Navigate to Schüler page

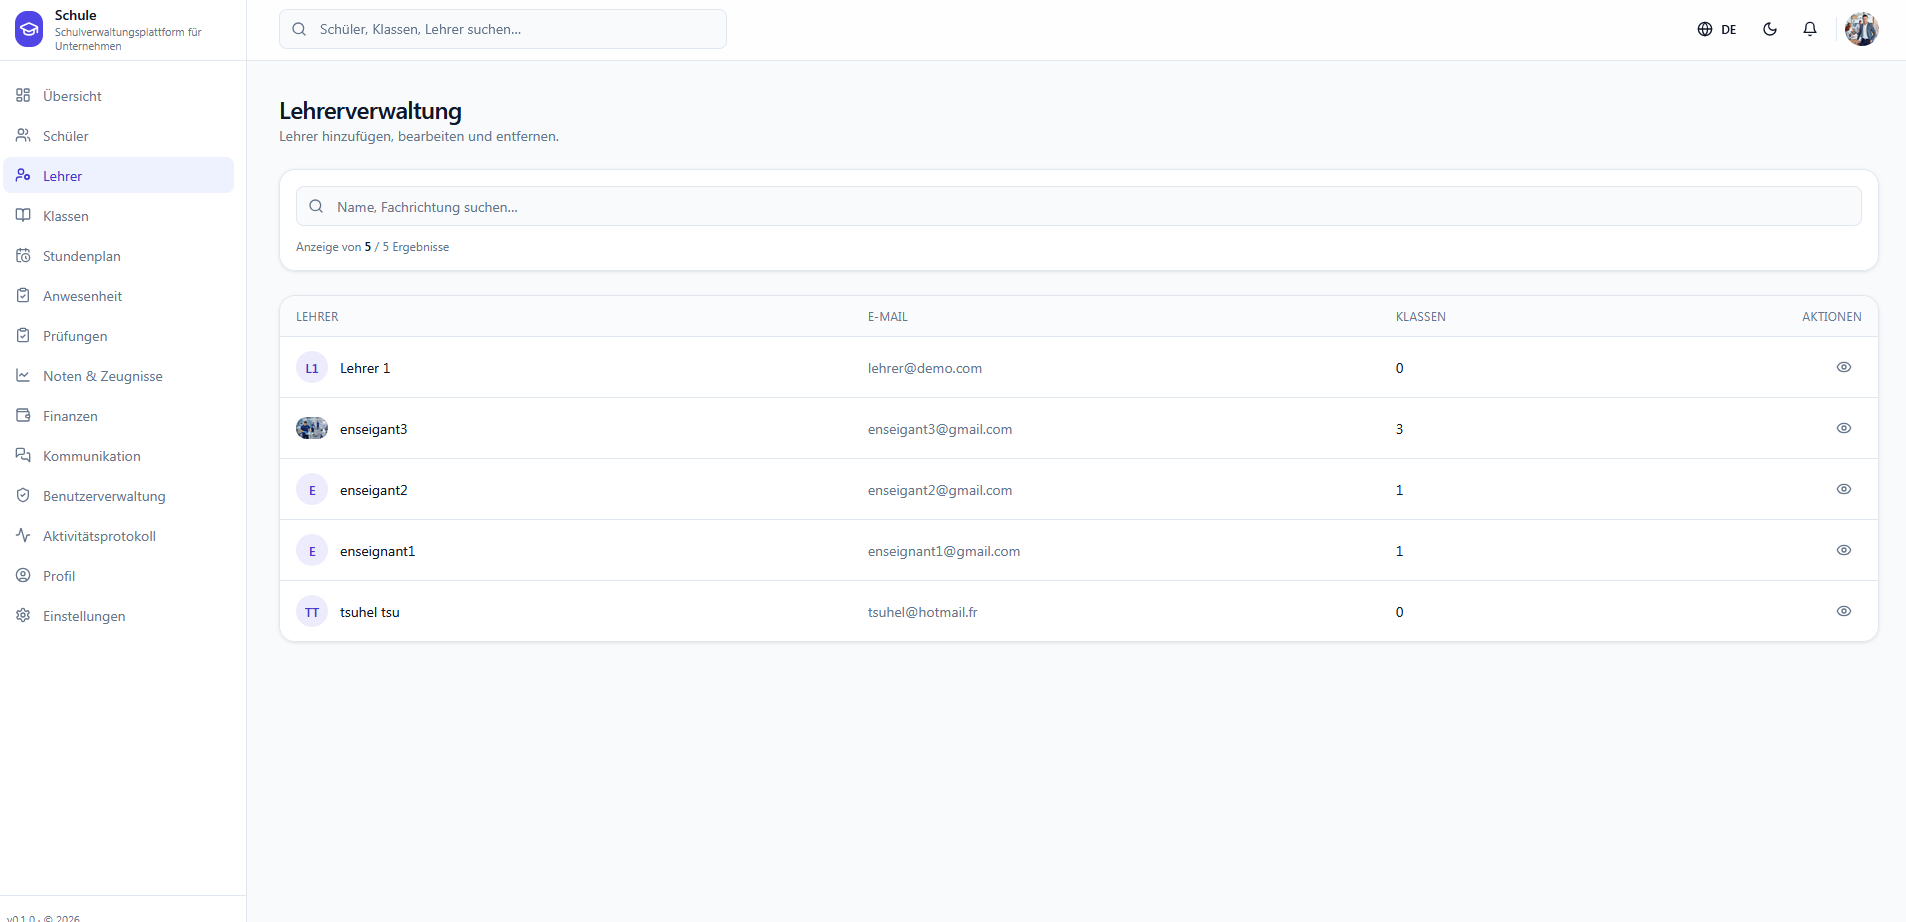(119, 135)
